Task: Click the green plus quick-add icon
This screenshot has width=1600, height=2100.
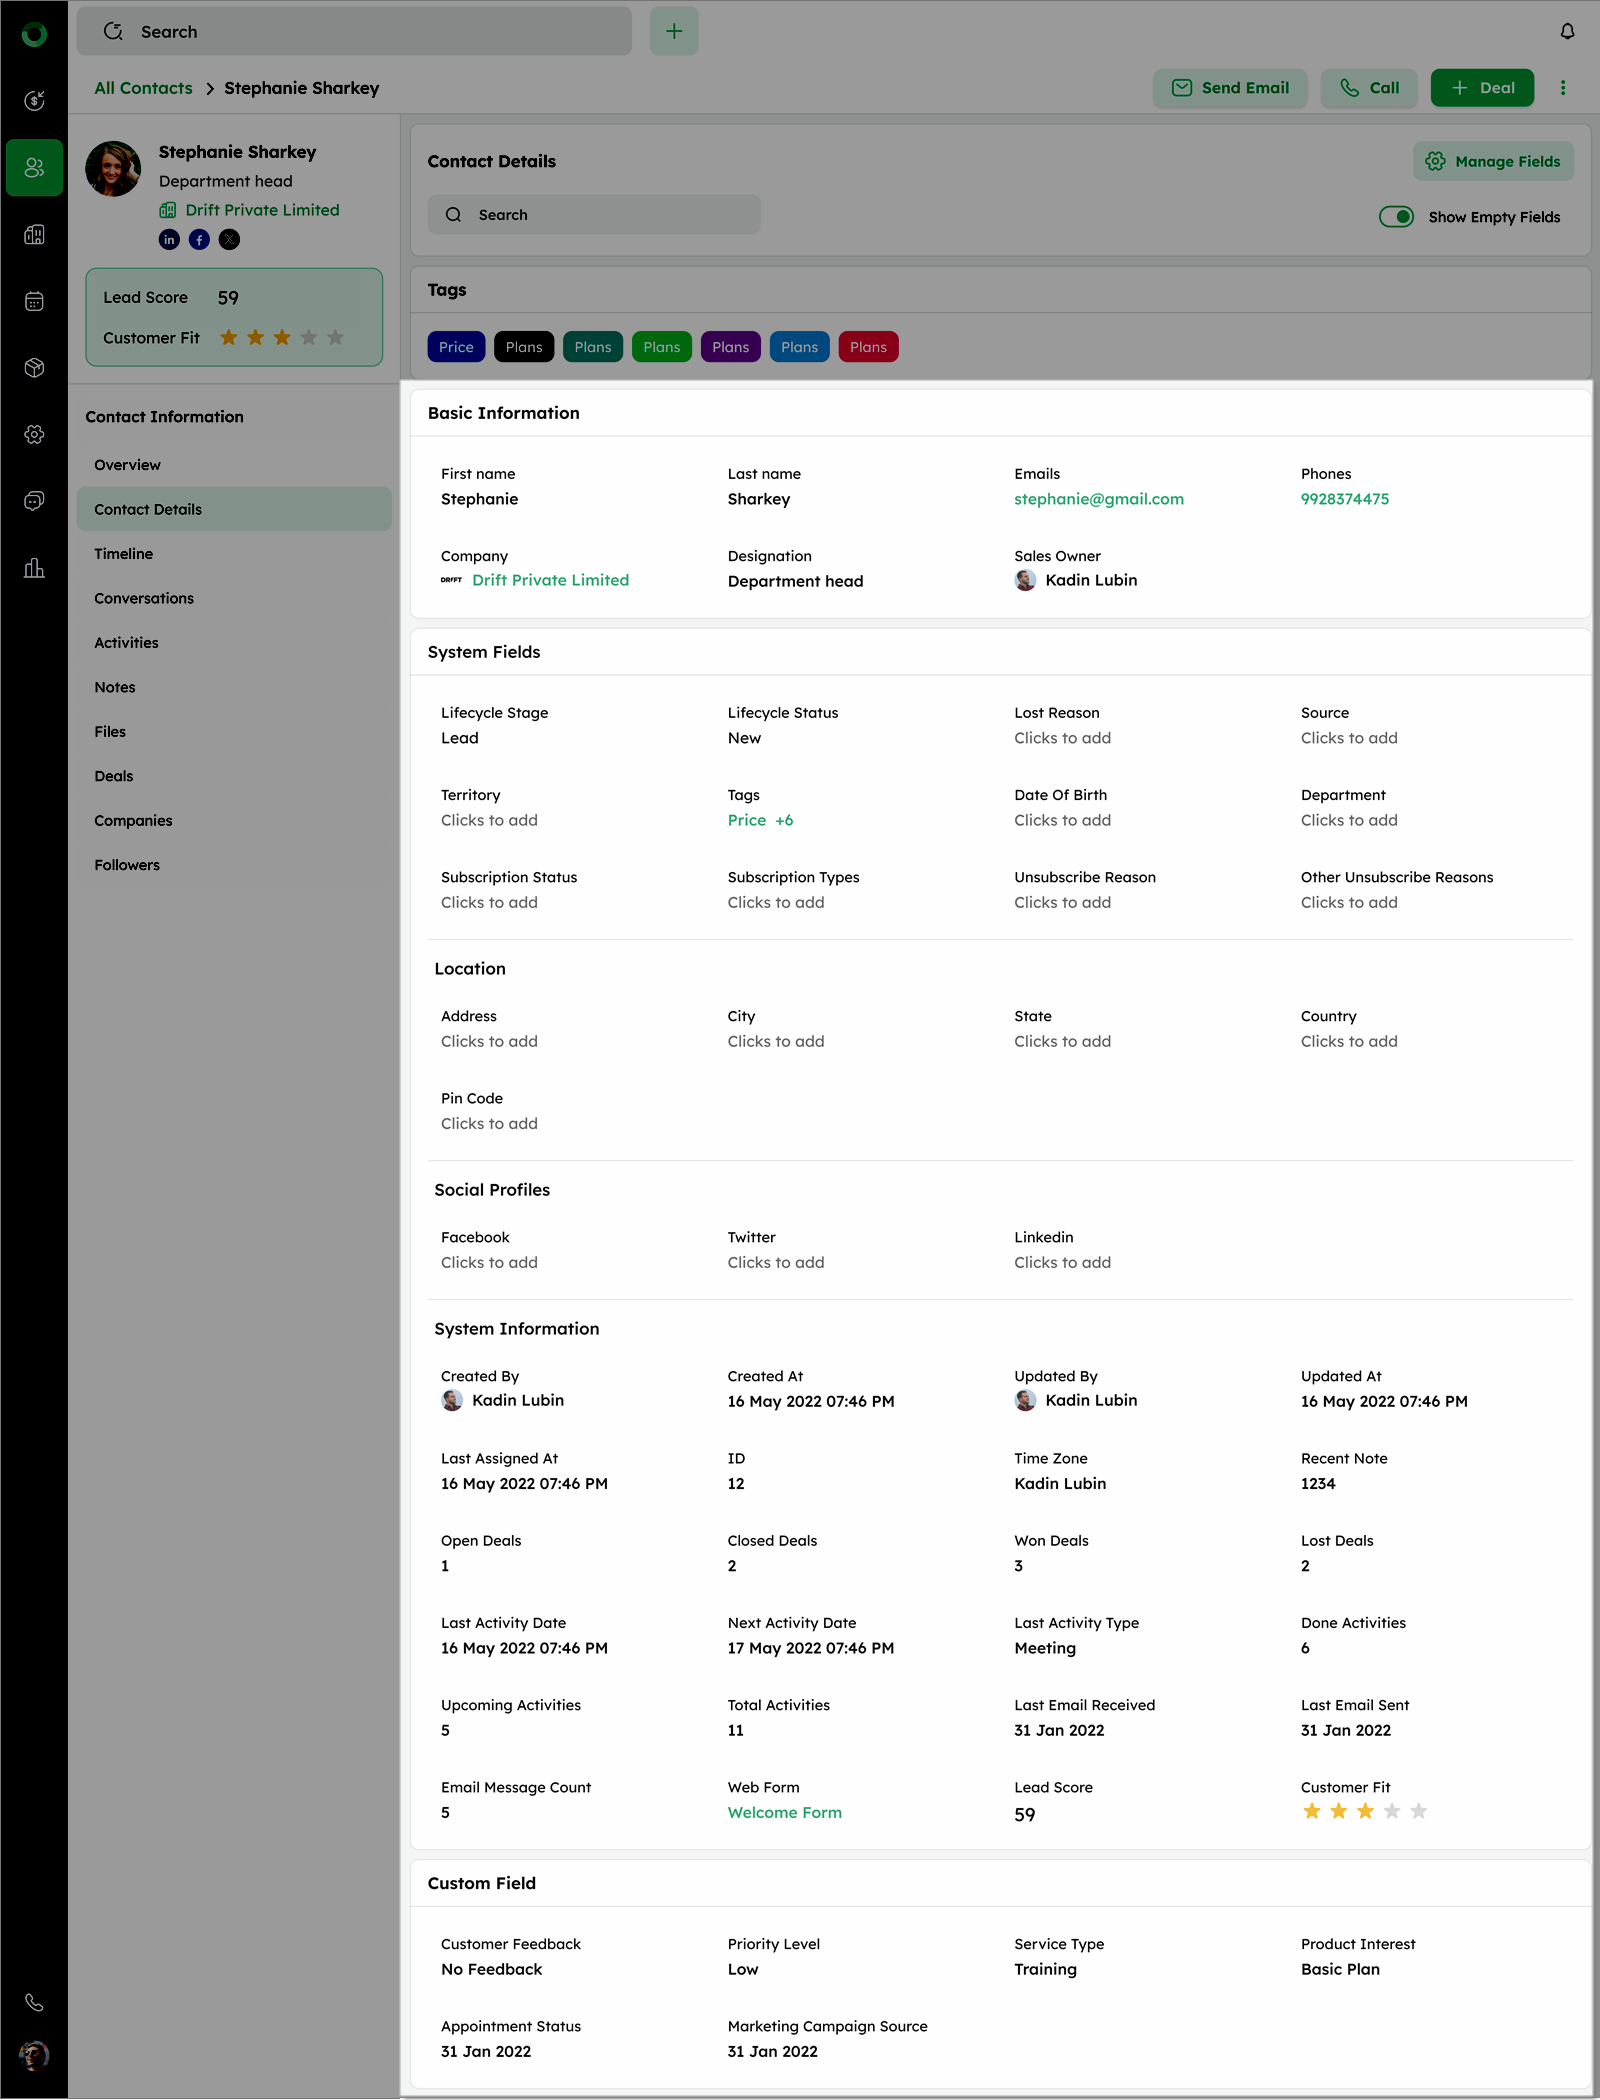Action: [x=674, y=32]
